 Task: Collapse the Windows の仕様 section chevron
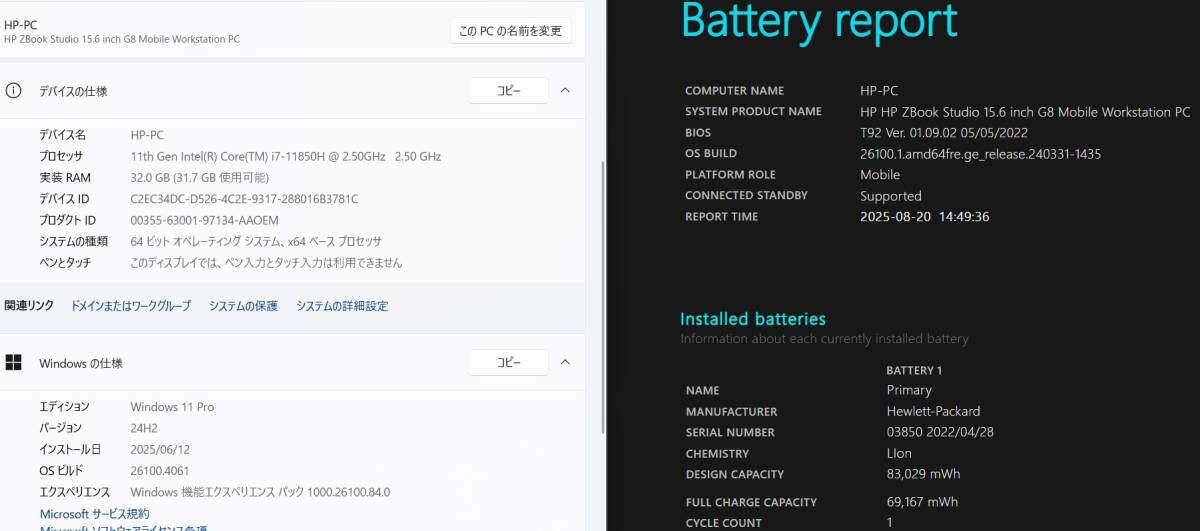tap(565, 362)
